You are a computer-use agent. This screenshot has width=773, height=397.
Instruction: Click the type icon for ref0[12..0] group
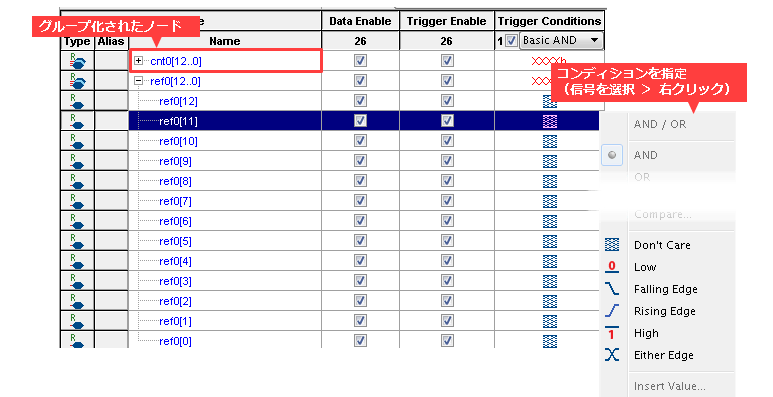click(x=77, y=81)
